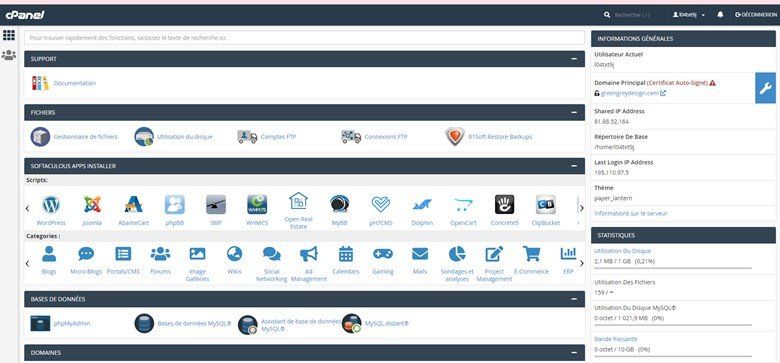Open the Social Networking category
Image resolution: width=780 pixels, height=363 pixels.
pos(272,254)
